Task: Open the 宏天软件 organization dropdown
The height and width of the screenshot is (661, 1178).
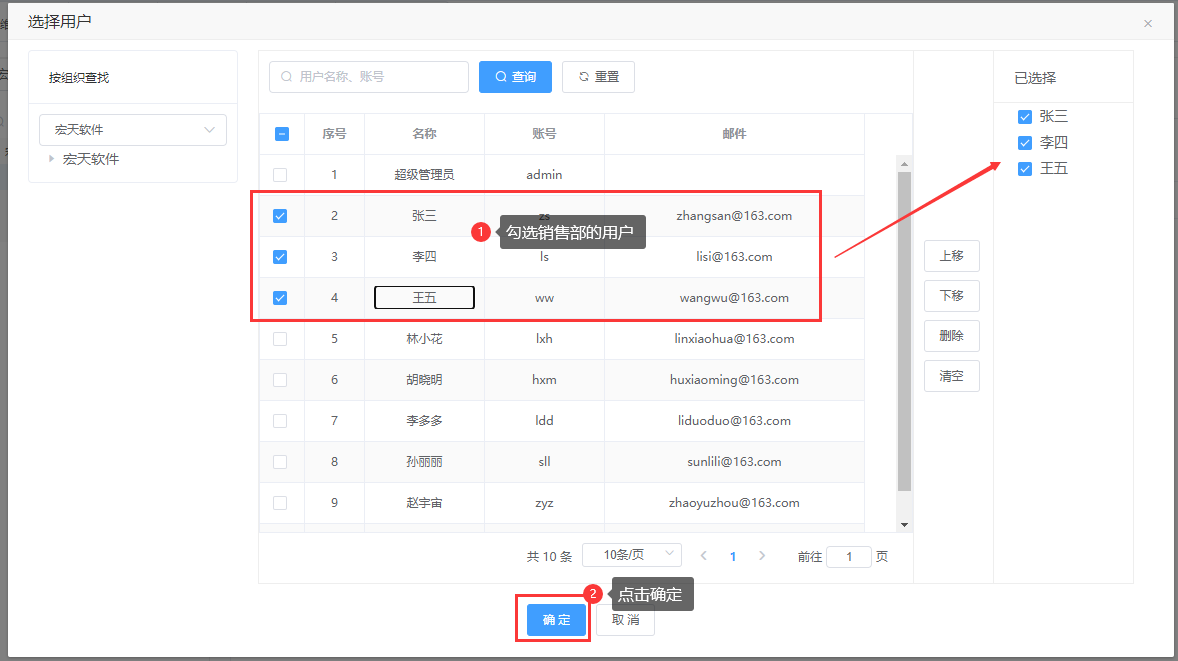Action: 133,130
